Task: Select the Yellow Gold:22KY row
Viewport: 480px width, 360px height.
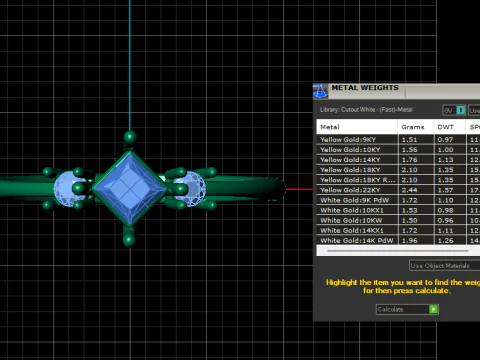Action: 398,190
